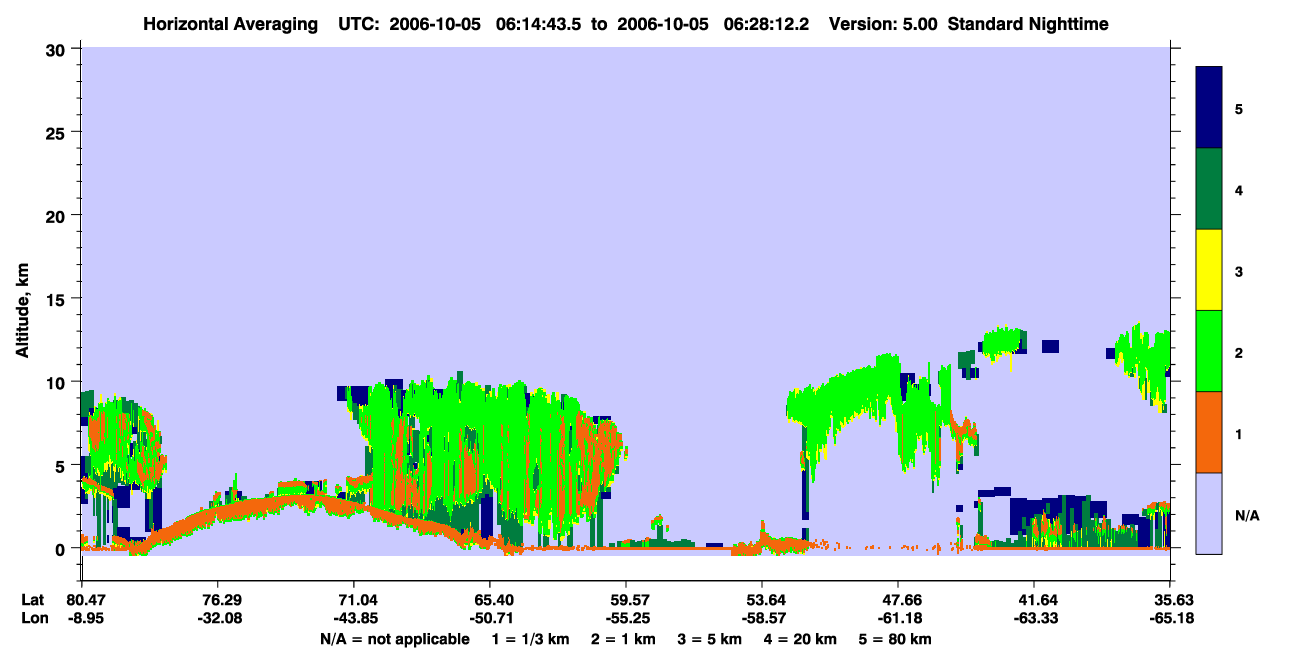
Task: Click the 'Lon' row label
Action: point(33,618)
